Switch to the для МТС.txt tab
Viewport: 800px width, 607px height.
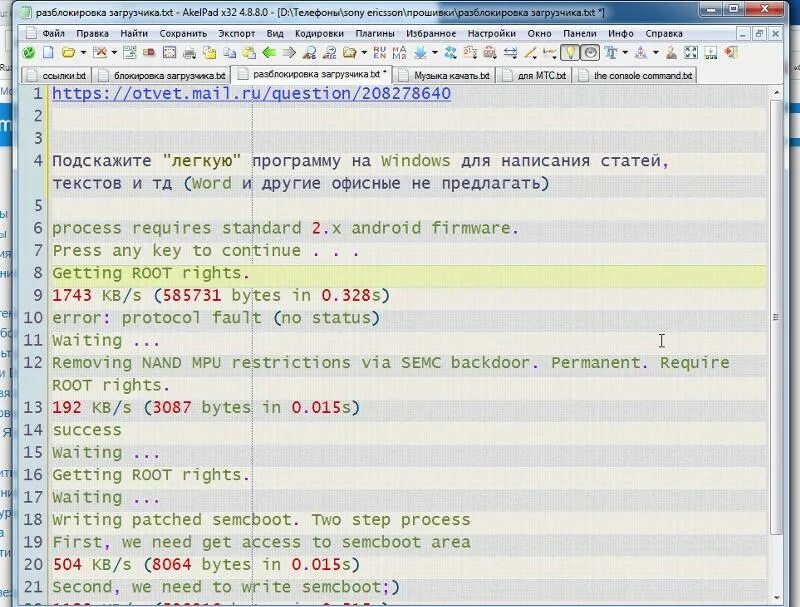535,75
